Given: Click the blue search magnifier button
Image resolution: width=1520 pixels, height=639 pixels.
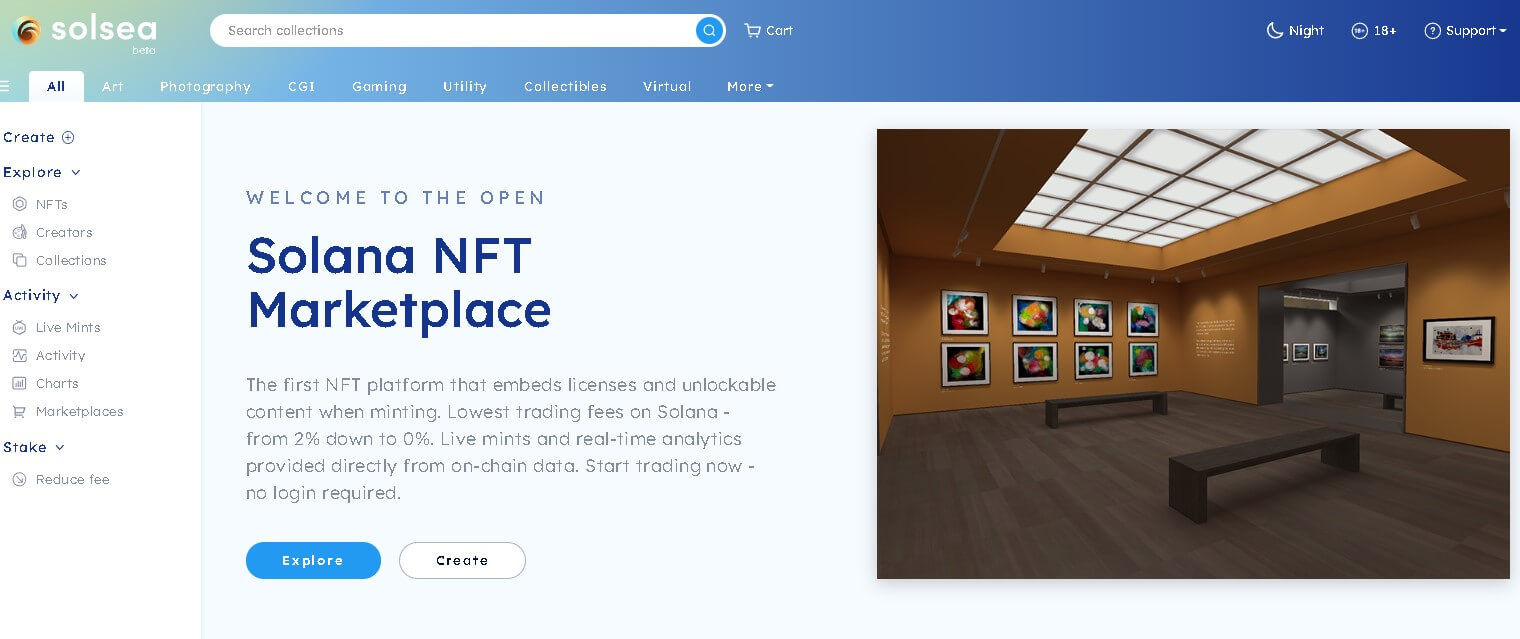Looking at the screenshot, I should (709, 31).
